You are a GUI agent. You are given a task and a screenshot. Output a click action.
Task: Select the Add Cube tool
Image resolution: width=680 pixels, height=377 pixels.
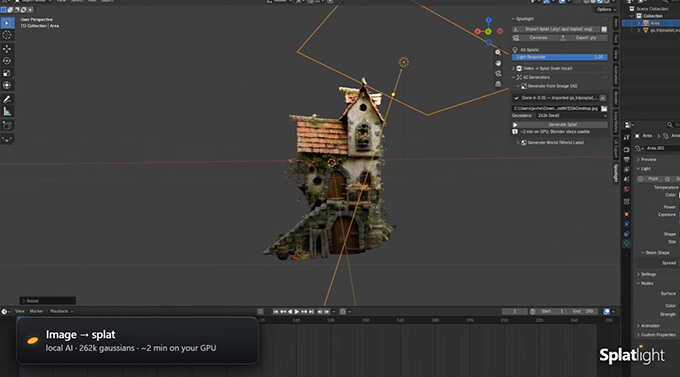tap(7, 126)
